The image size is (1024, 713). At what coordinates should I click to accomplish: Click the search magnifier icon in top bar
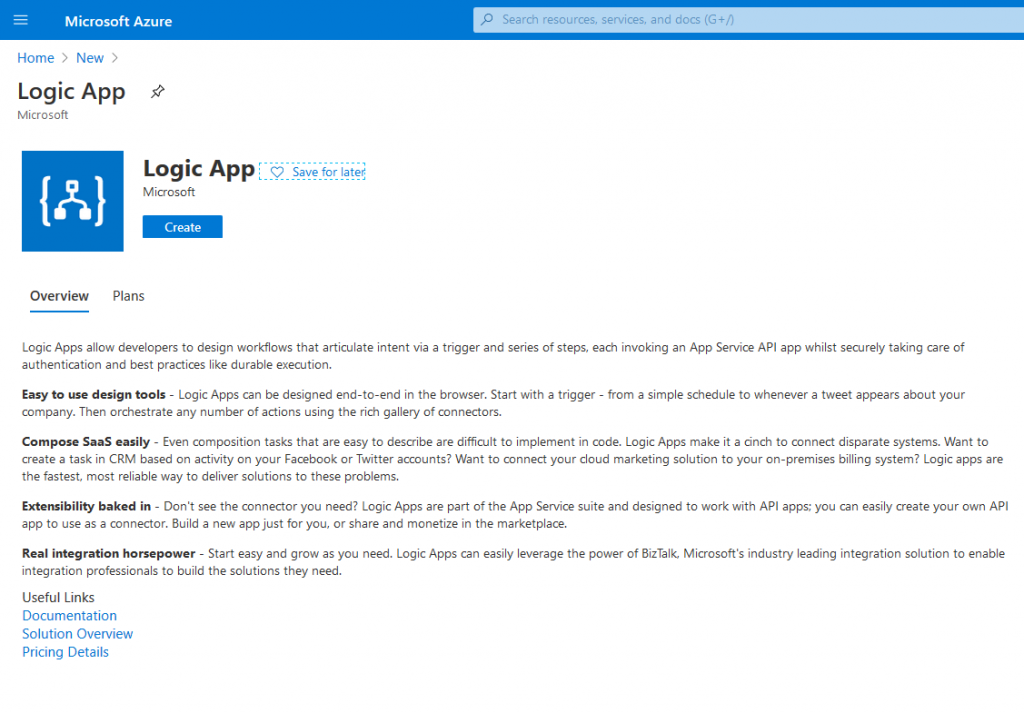(486, 20)
